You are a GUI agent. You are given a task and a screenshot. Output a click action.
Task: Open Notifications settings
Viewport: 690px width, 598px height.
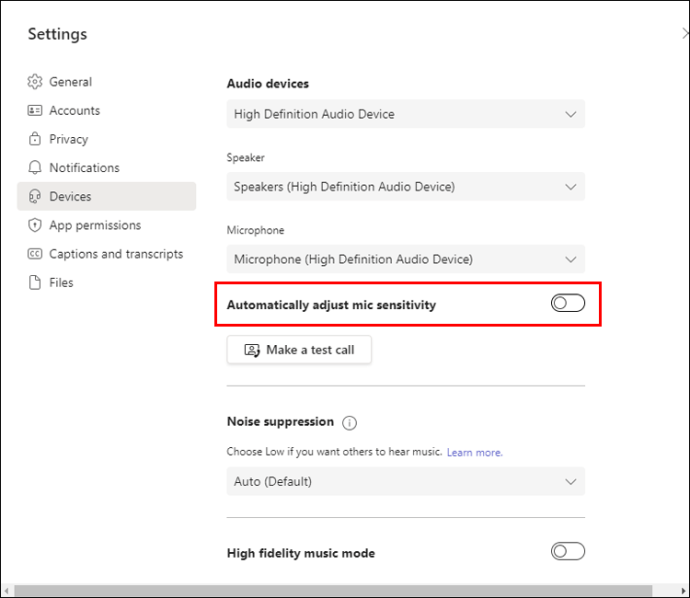106,168
